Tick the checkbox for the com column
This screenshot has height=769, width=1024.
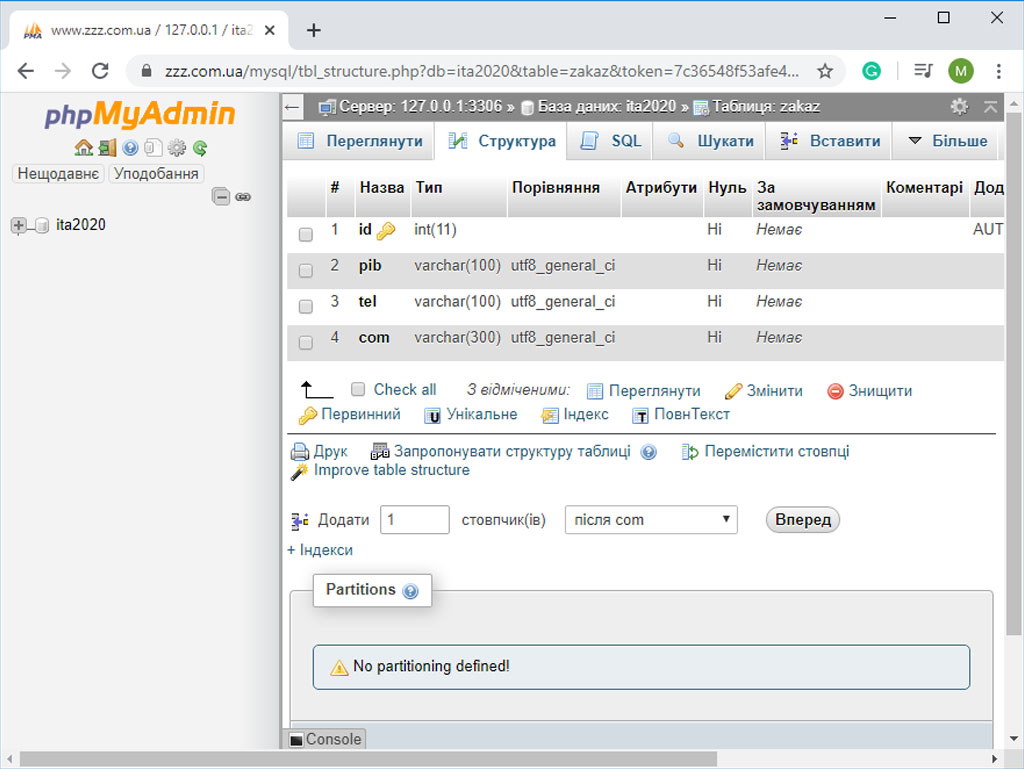click(x=306, y=342)
